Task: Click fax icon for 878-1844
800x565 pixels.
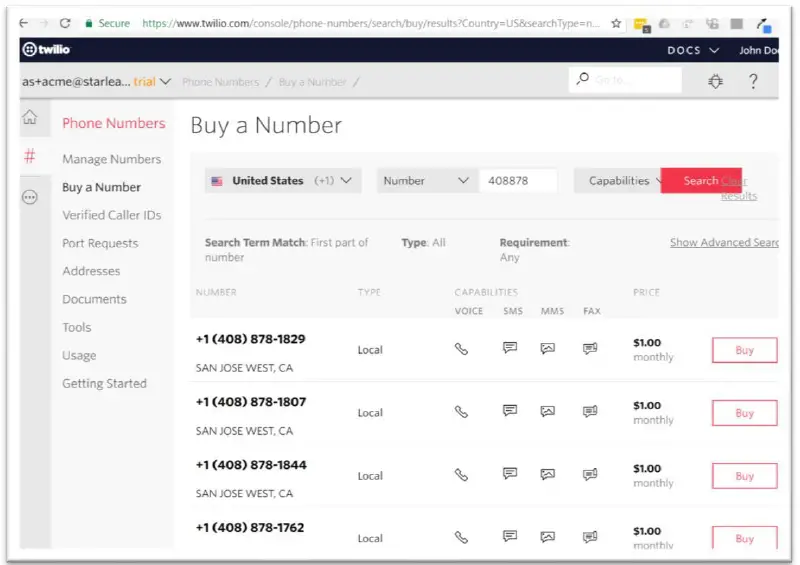Action: [x=590, y=475]
